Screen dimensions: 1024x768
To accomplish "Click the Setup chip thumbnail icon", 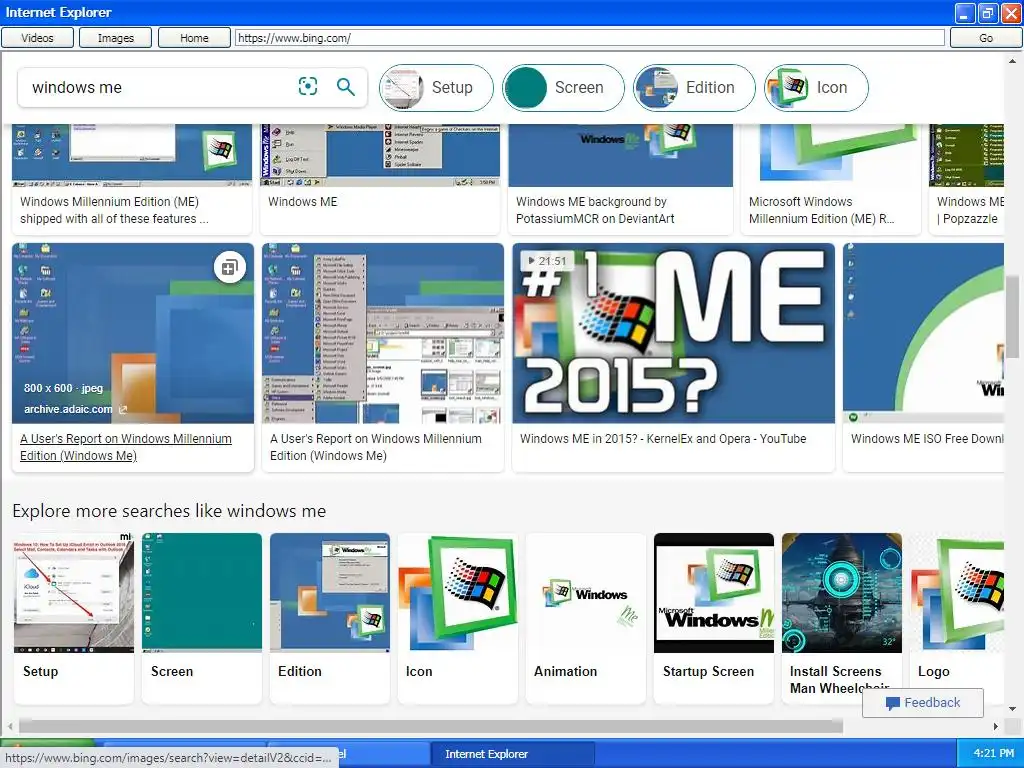I will click(402, 88).
